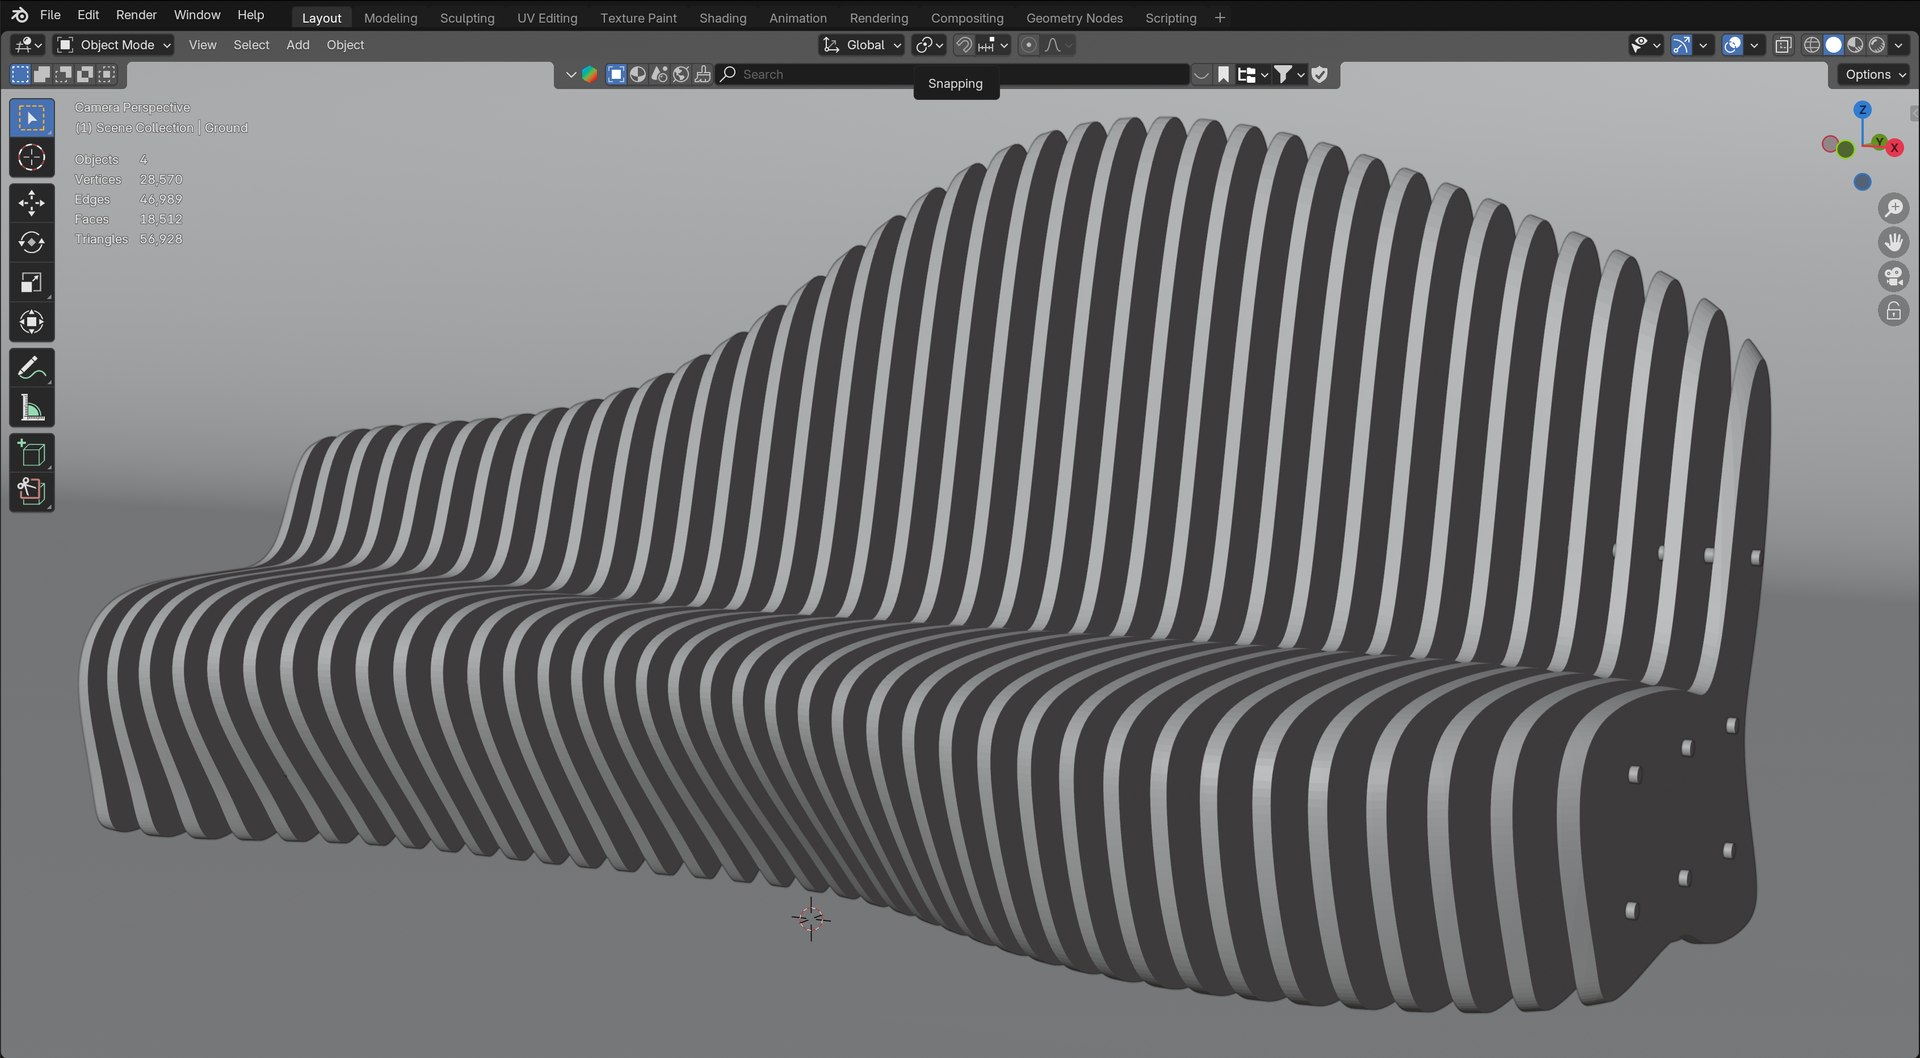The image size is (1920, 1058).
Task: Click the blue Z axis on navigation gizmo
Action: 1862,110
